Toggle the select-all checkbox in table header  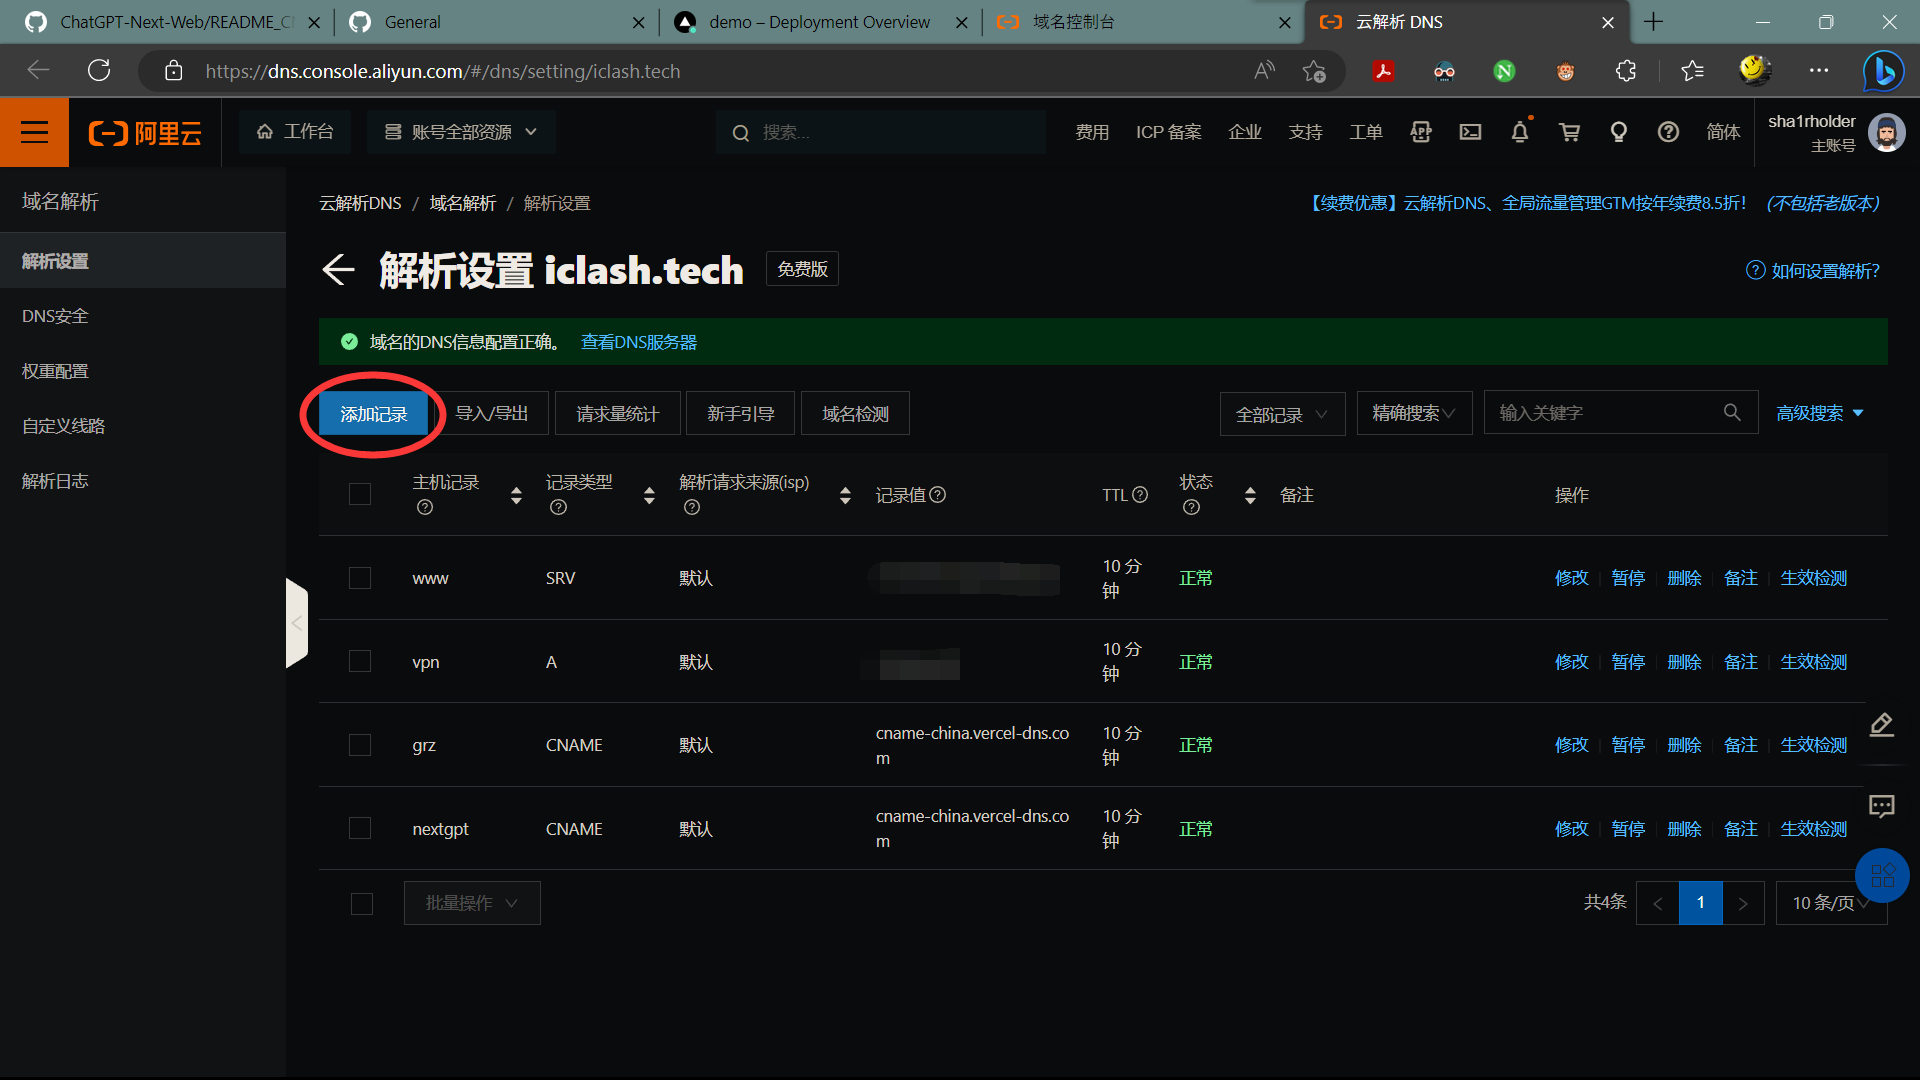point(360,495)
